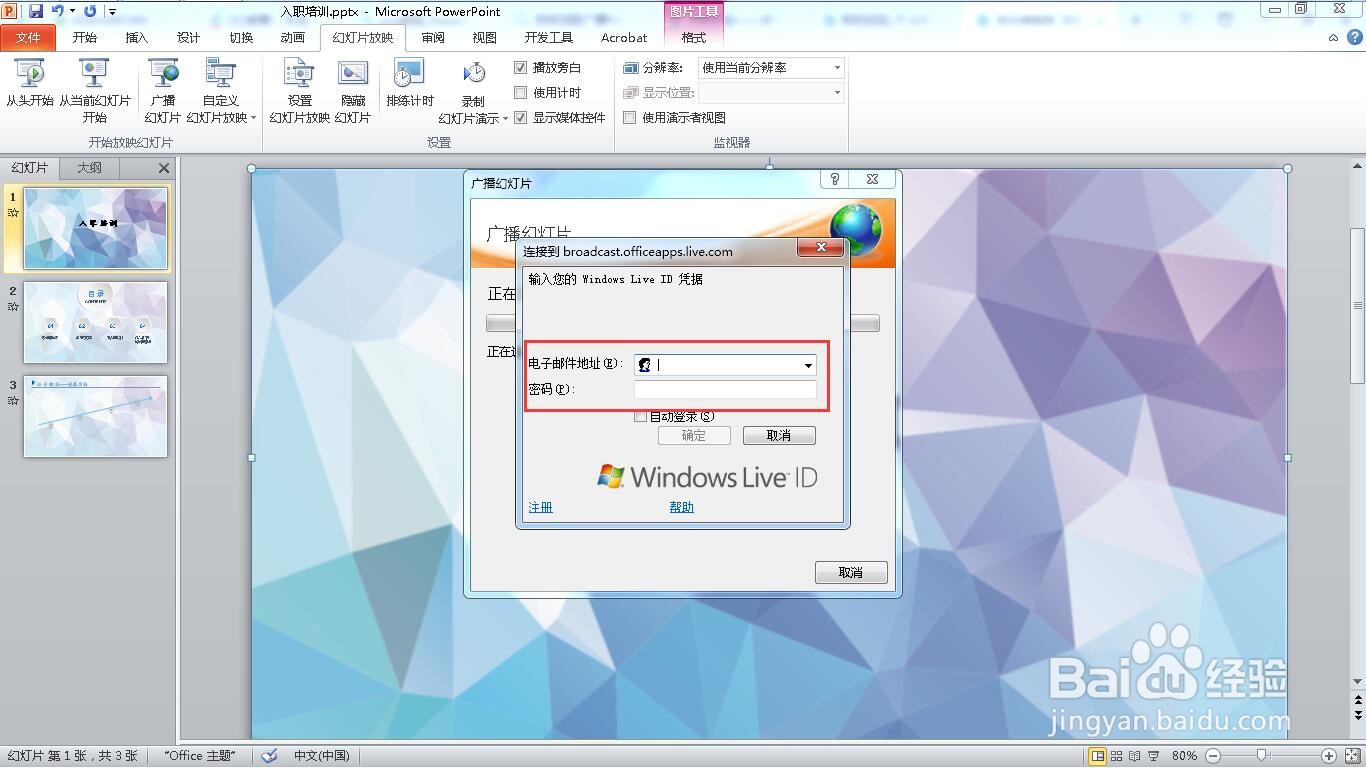Switch to Normal view in status bar

[x=1098, y=756]
